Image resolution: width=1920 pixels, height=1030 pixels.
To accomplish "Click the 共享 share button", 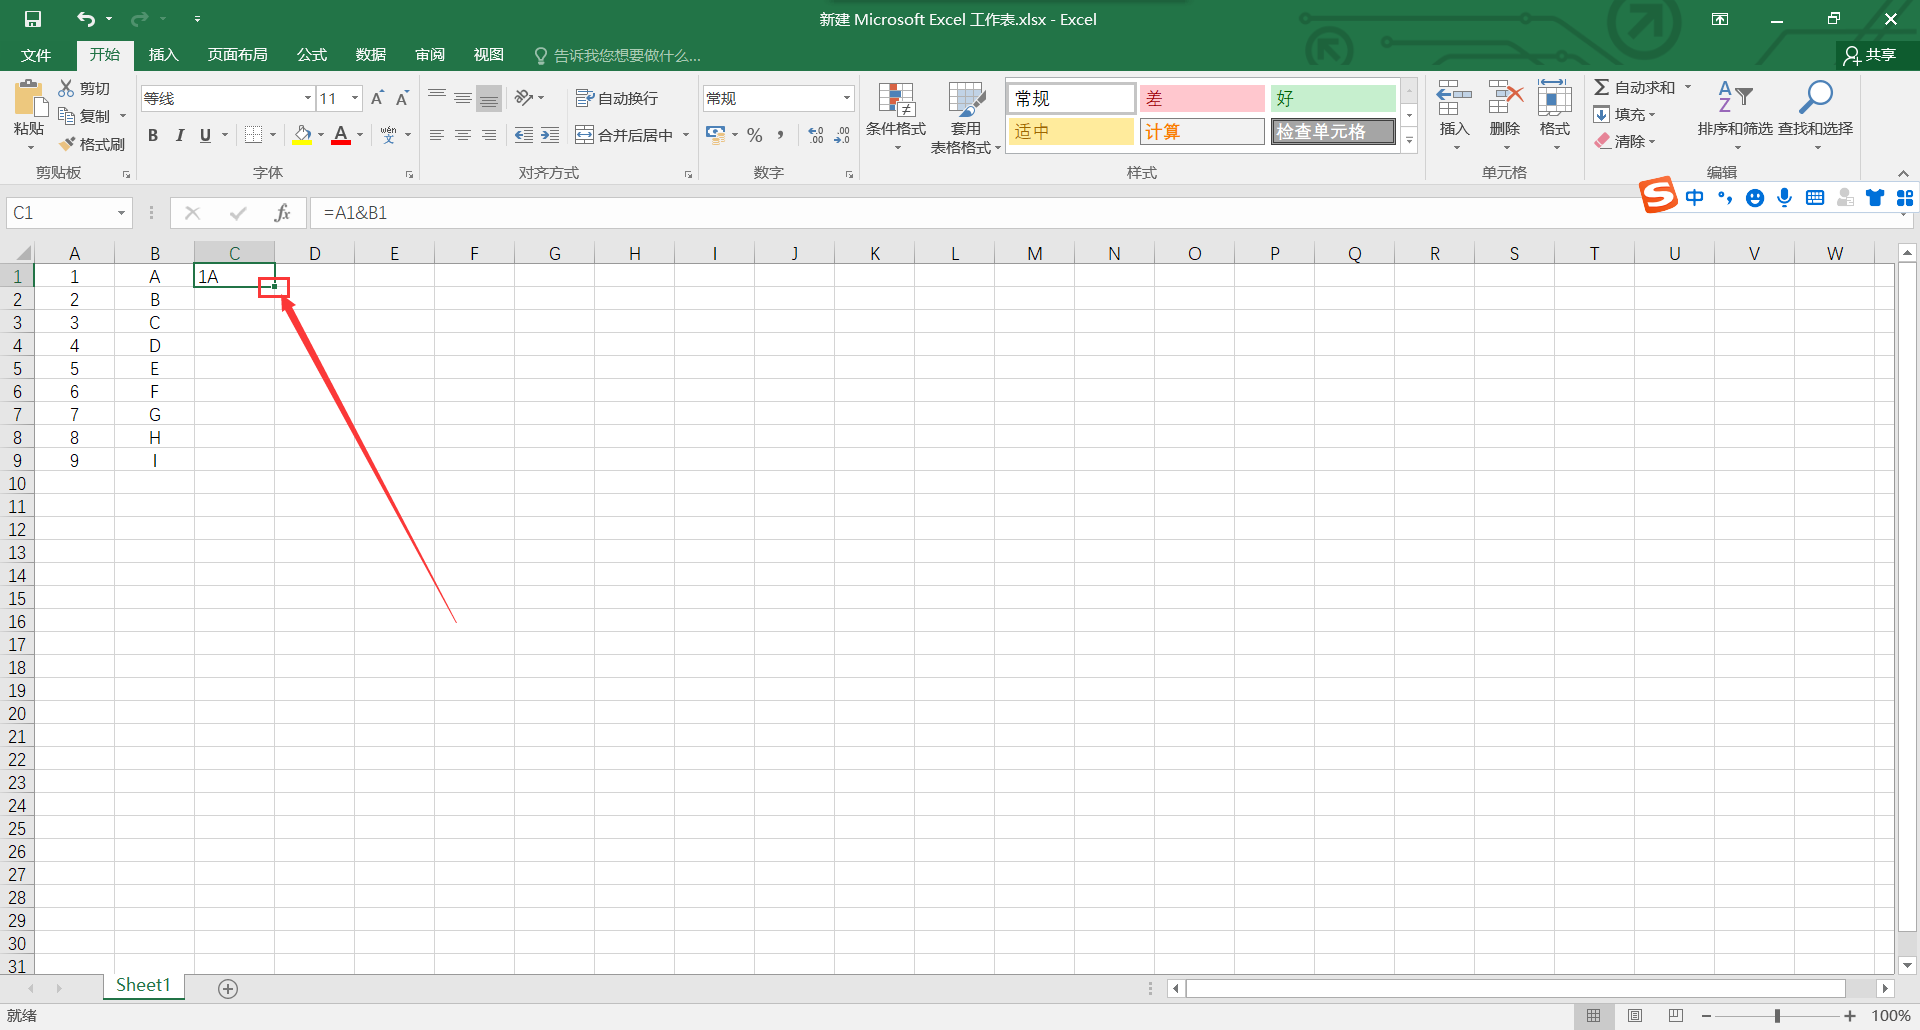I will (x=1871, y=55).
